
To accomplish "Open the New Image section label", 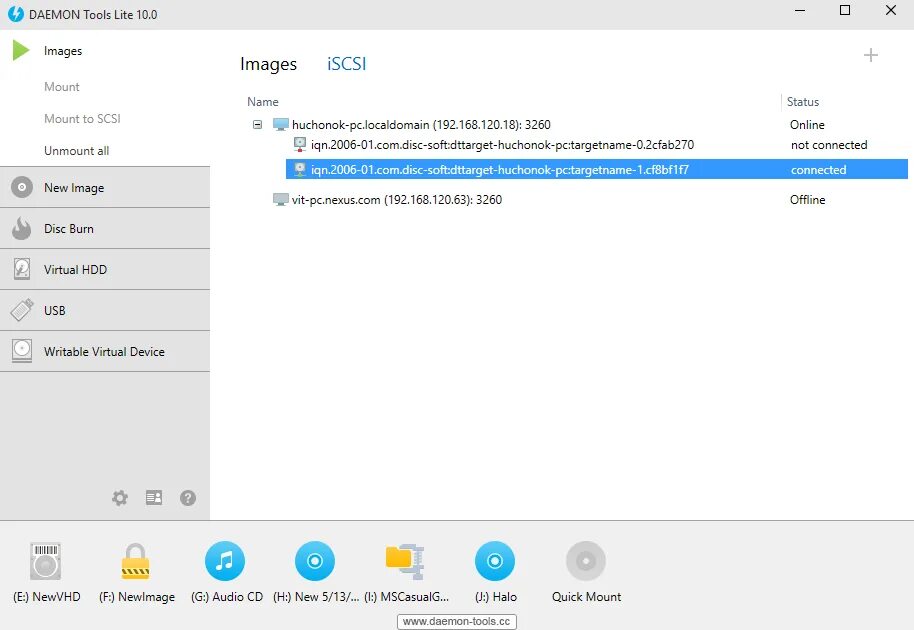I will [74, 188].
